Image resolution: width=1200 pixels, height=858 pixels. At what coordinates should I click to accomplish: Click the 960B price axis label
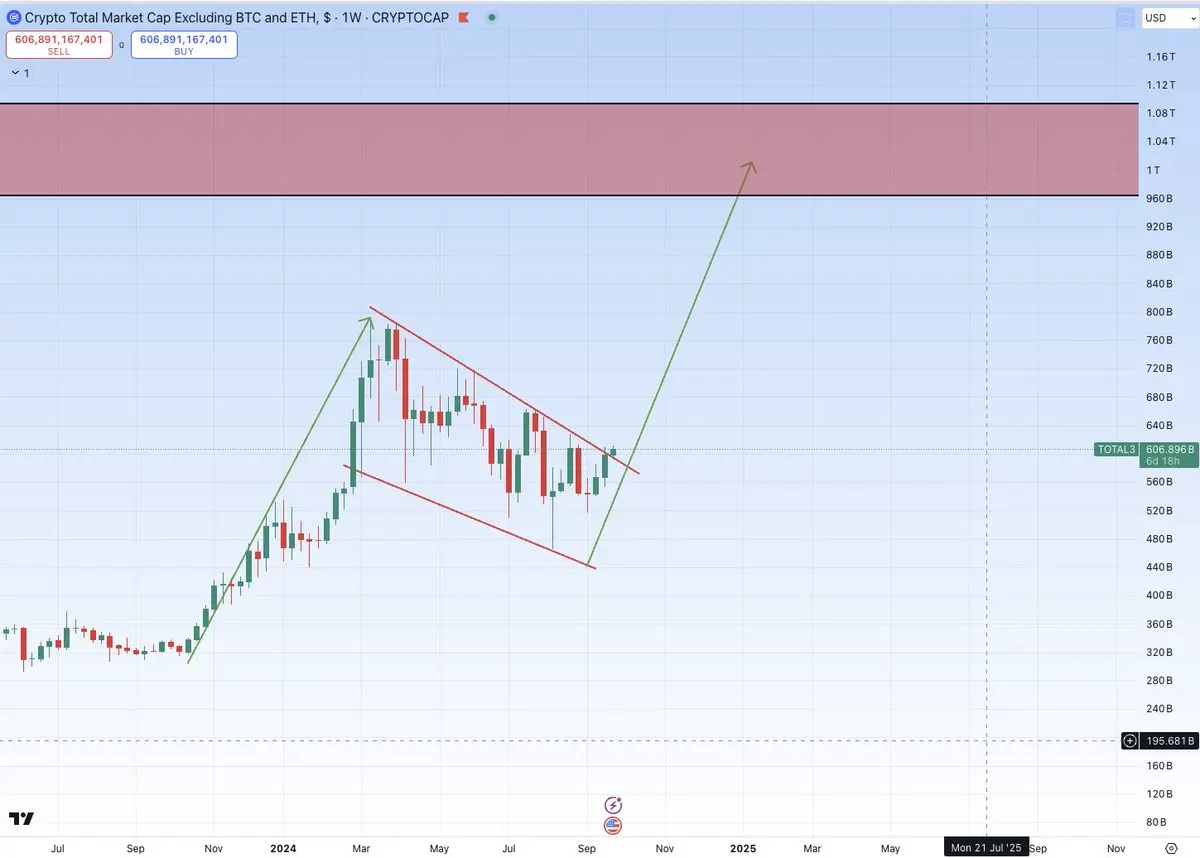(1160, 199)
